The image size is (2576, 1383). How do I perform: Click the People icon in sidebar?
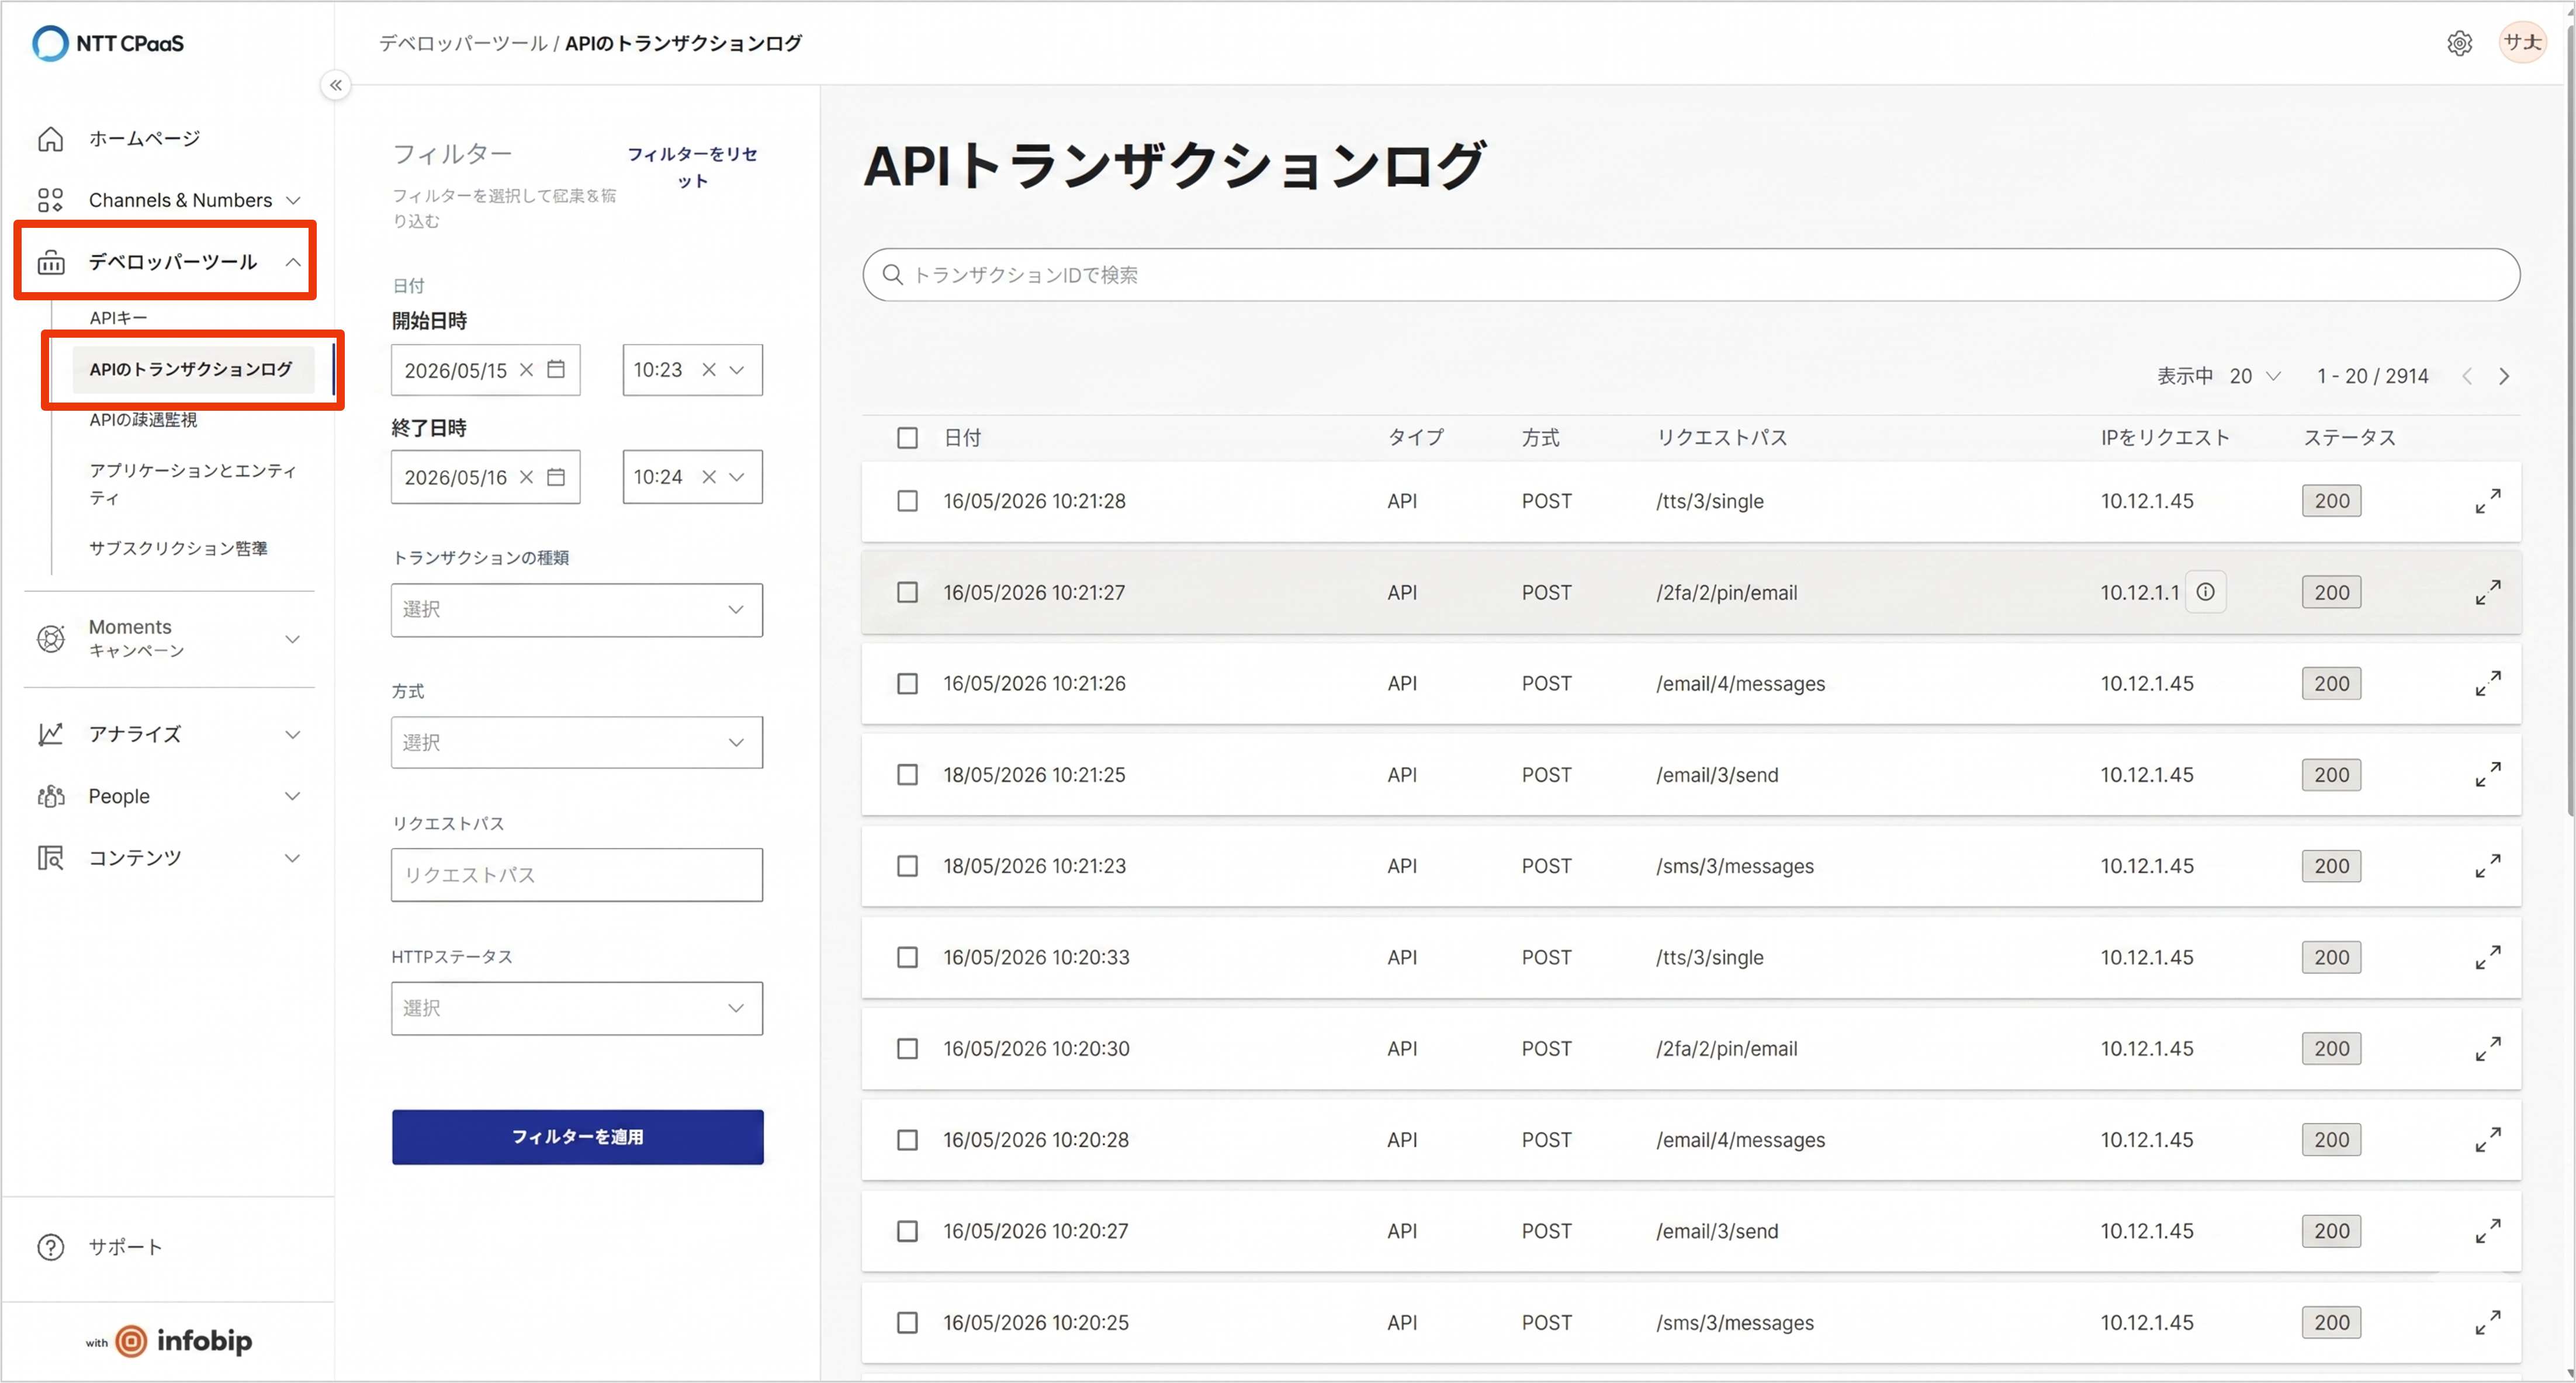point(50,796)
